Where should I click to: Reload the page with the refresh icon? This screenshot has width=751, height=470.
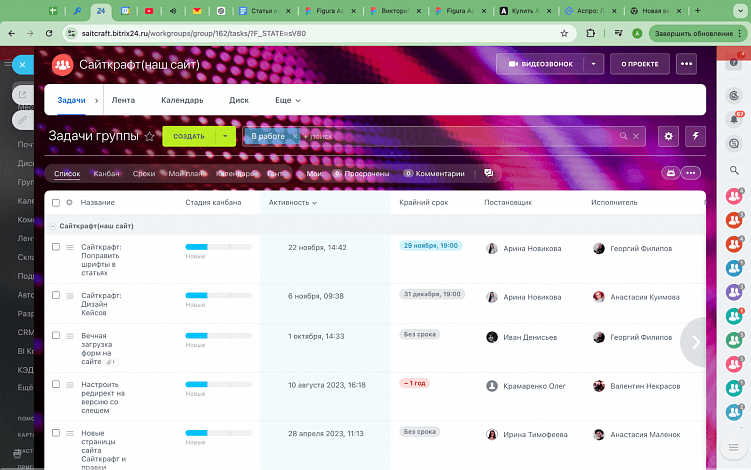(x=49, y=33)
